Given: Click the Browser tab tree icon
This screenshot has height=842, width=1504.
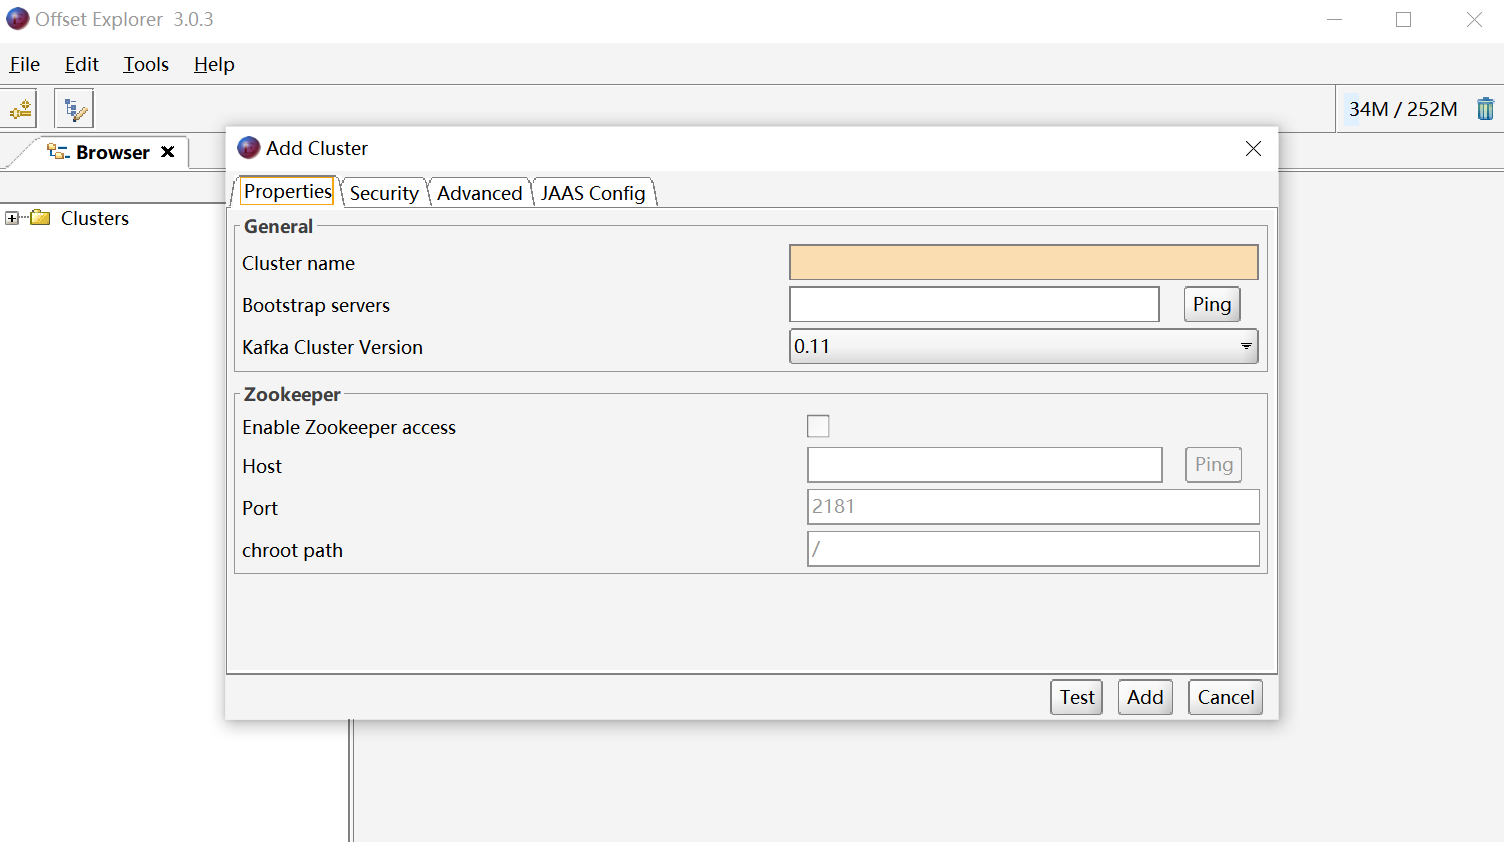Looking at the screenshot, I should pyautogui.click(x=58, y=152).
